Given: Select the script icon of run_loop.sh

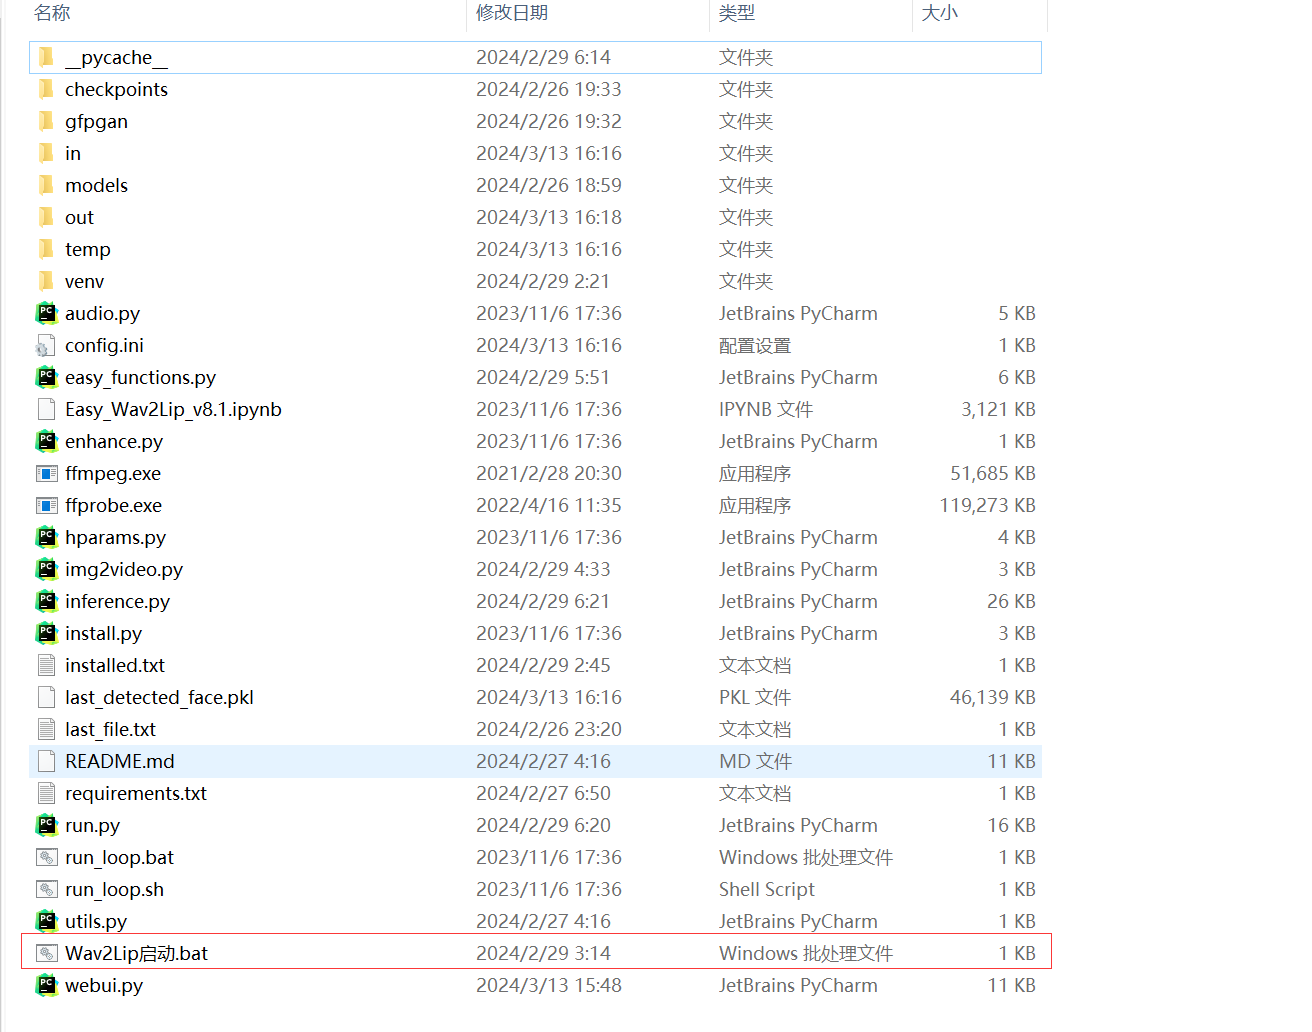Looking at the screenshot, I should coord(46,889).
